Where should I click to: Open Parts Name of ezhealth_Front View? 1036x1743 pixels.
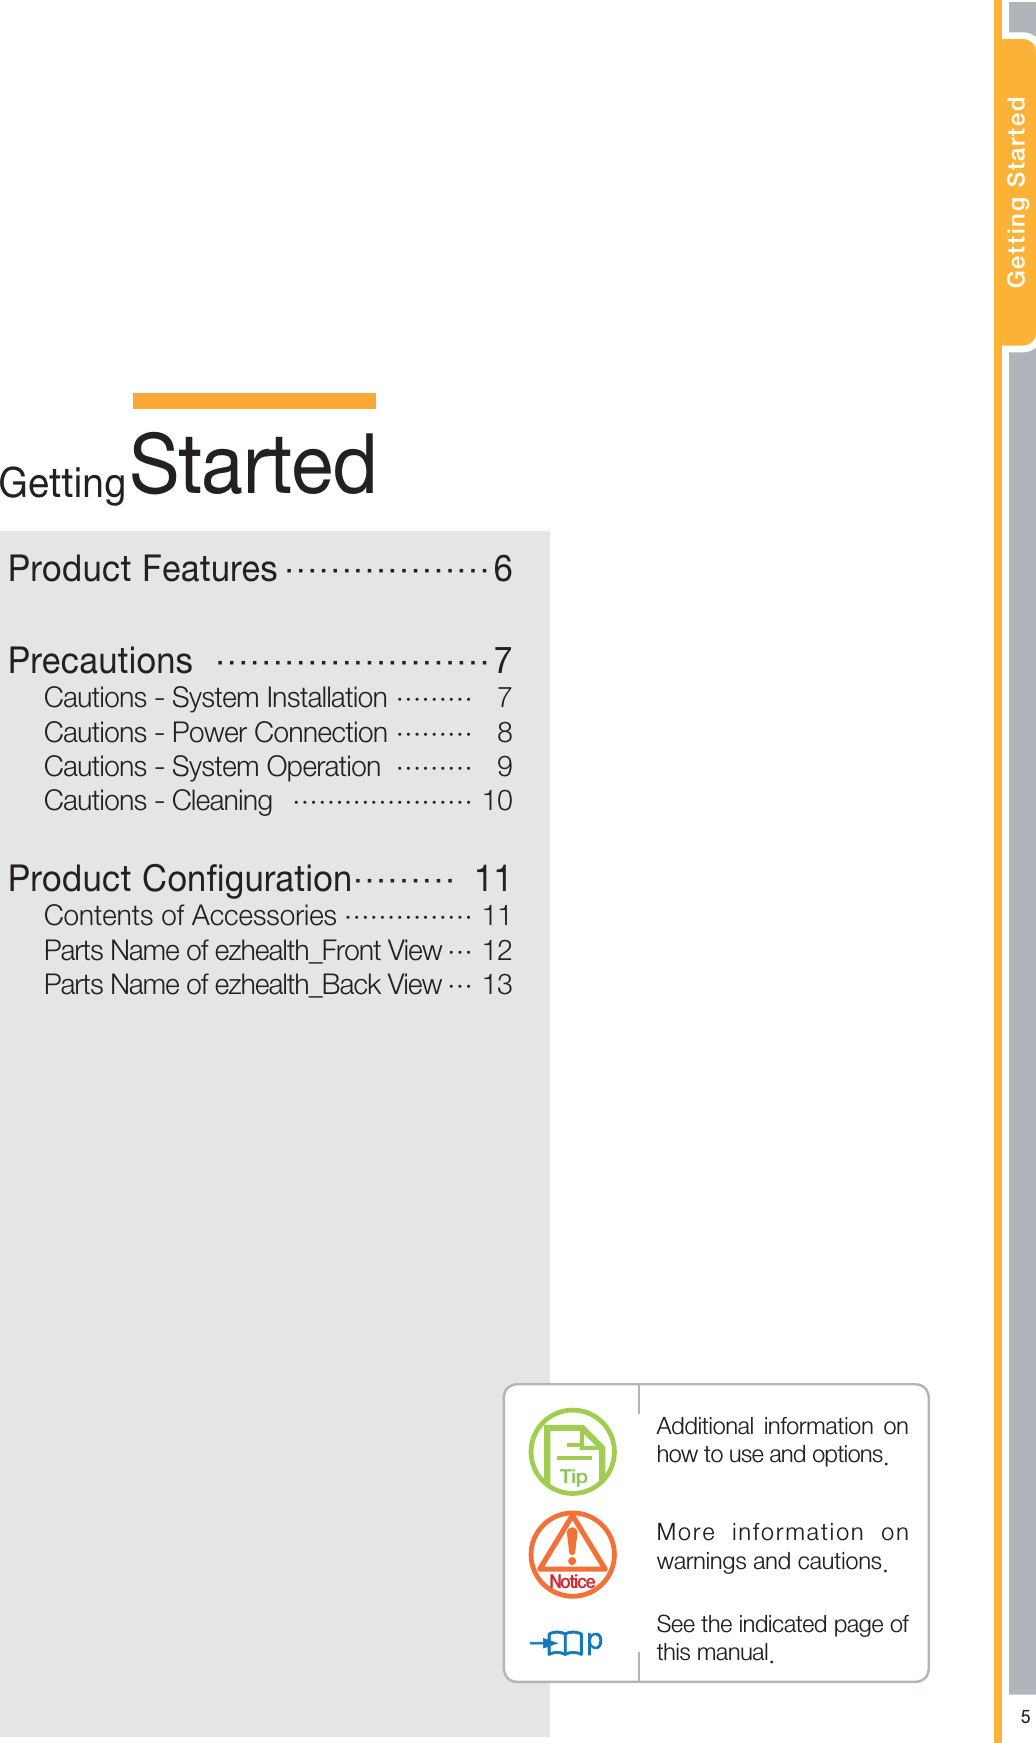(x=243, y=950)
